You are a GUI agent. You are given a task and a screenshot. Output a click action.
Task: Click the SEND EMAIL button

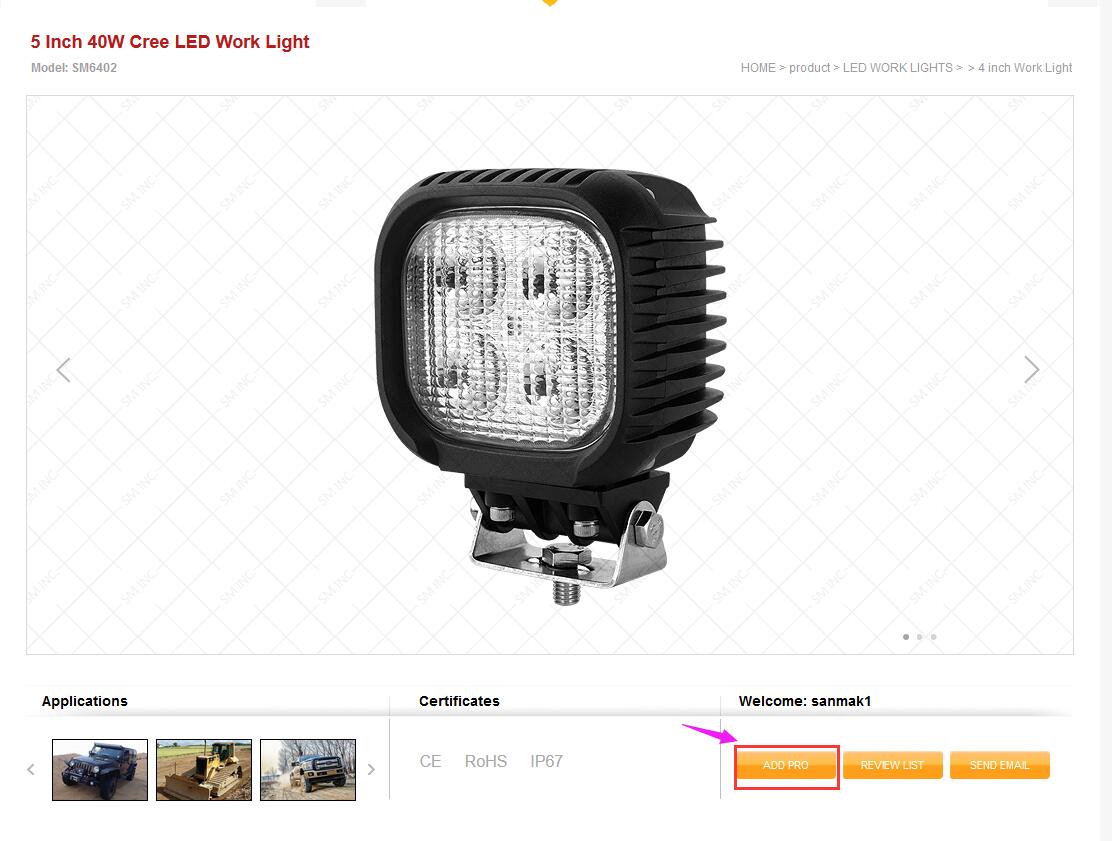[1000, 765]
